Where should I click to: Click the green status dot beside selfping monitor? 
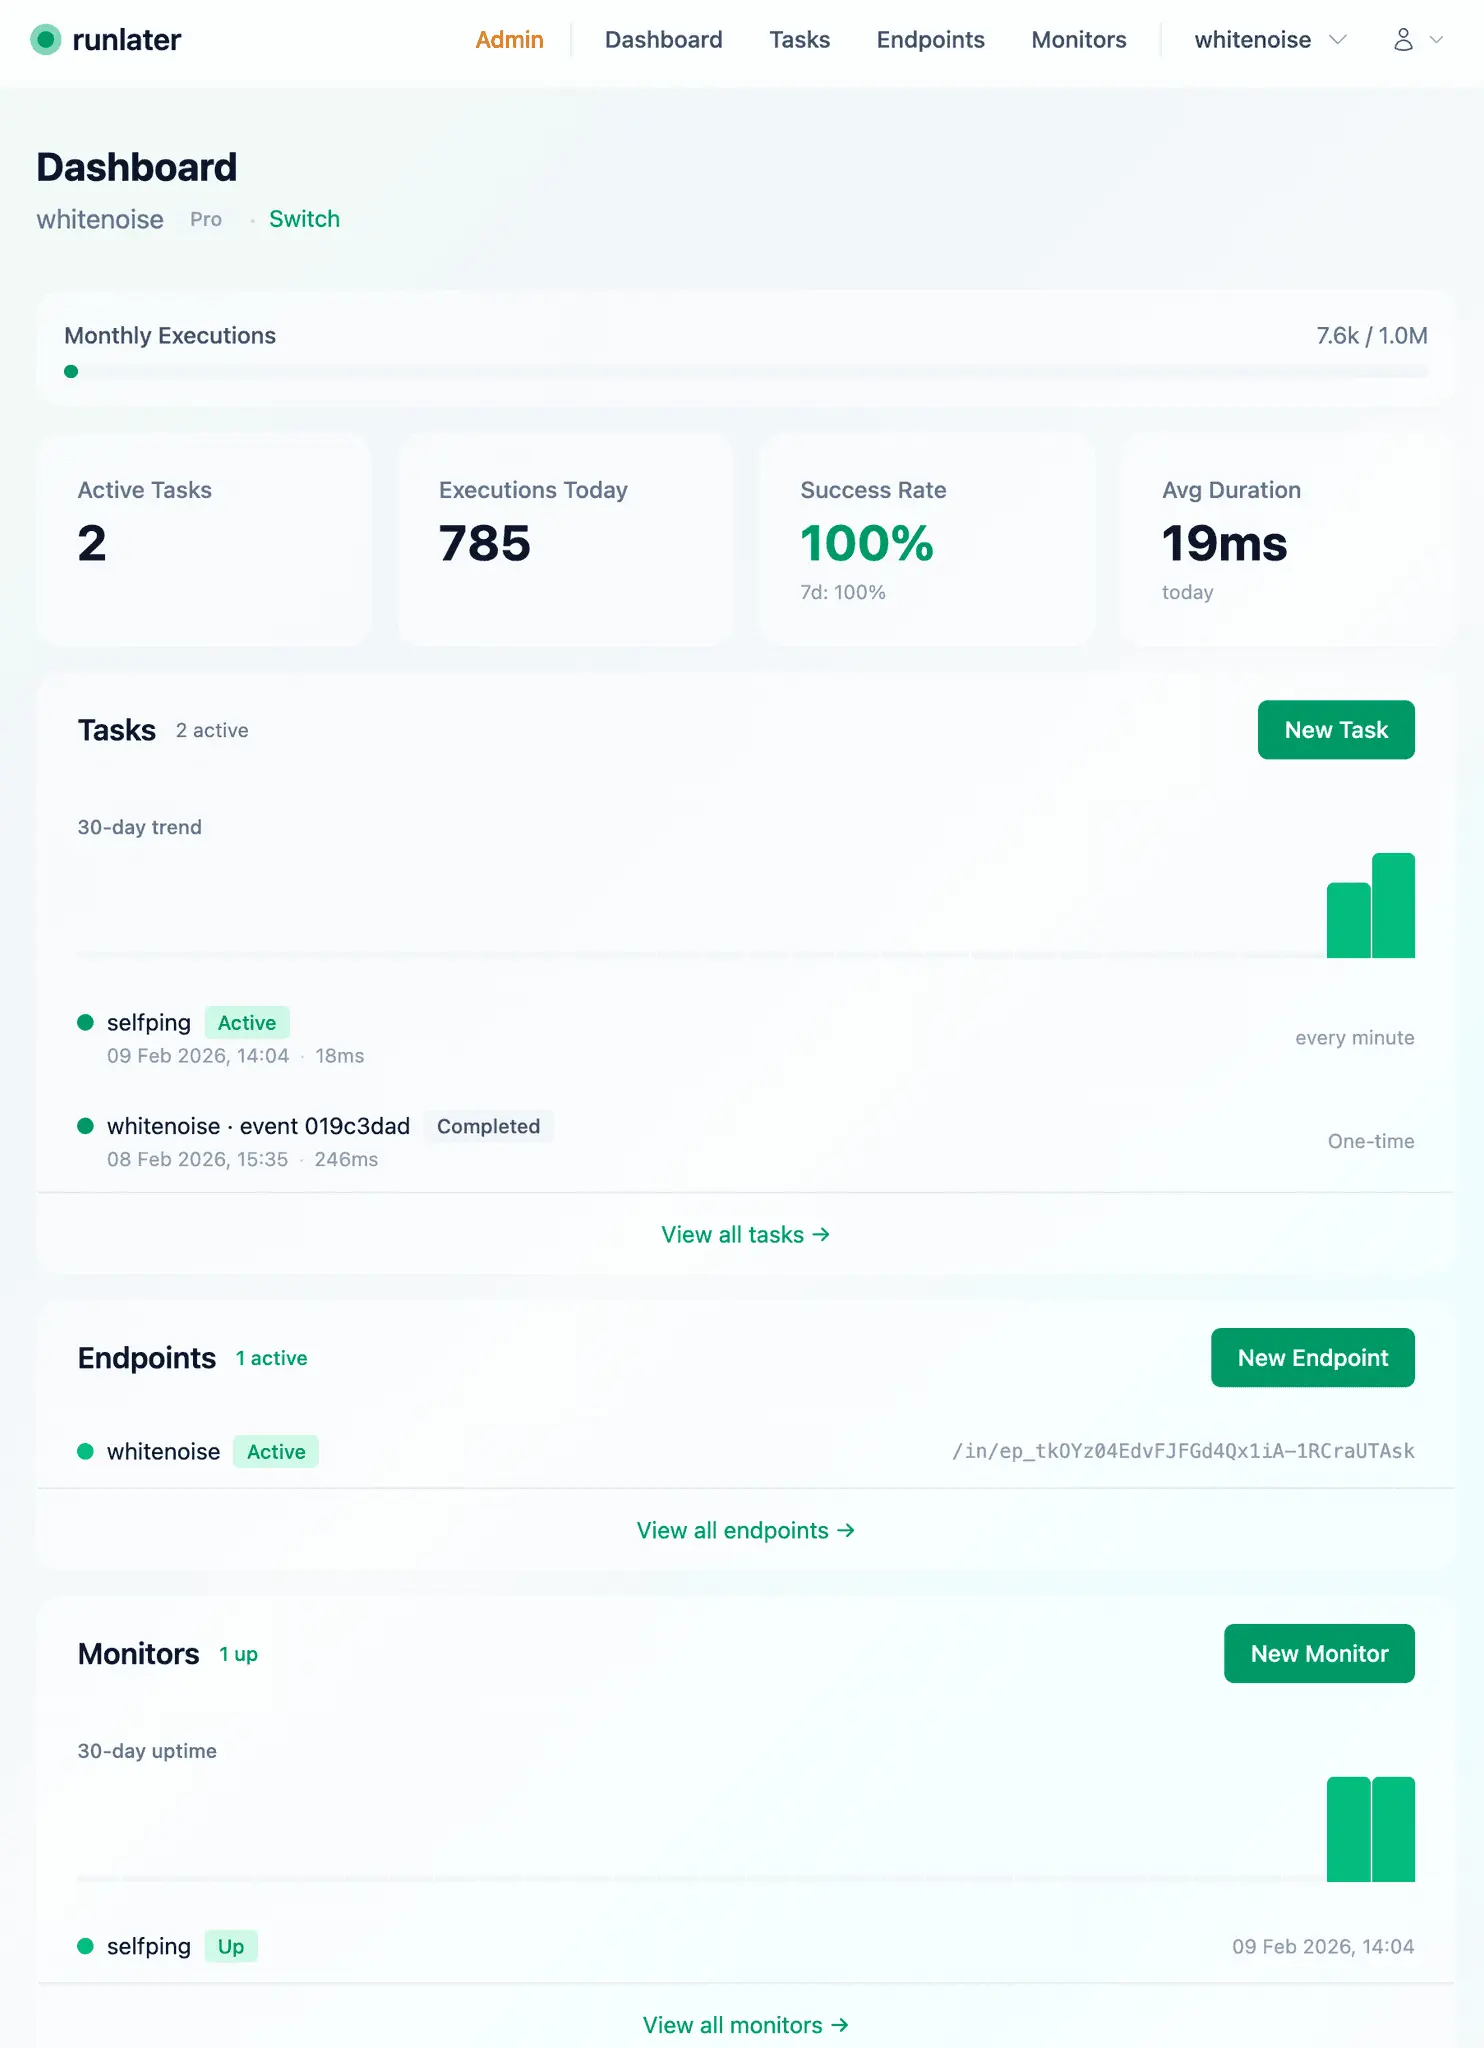click(85, 1947)
